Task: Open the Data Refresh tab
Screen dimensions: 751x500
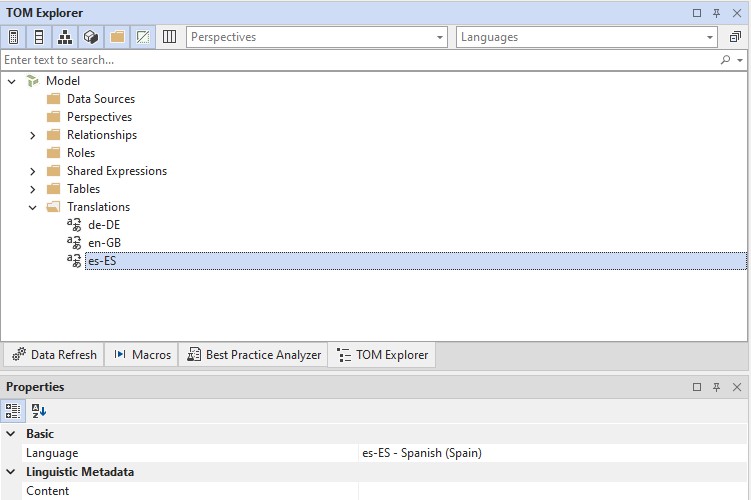Action: [55, 355]
